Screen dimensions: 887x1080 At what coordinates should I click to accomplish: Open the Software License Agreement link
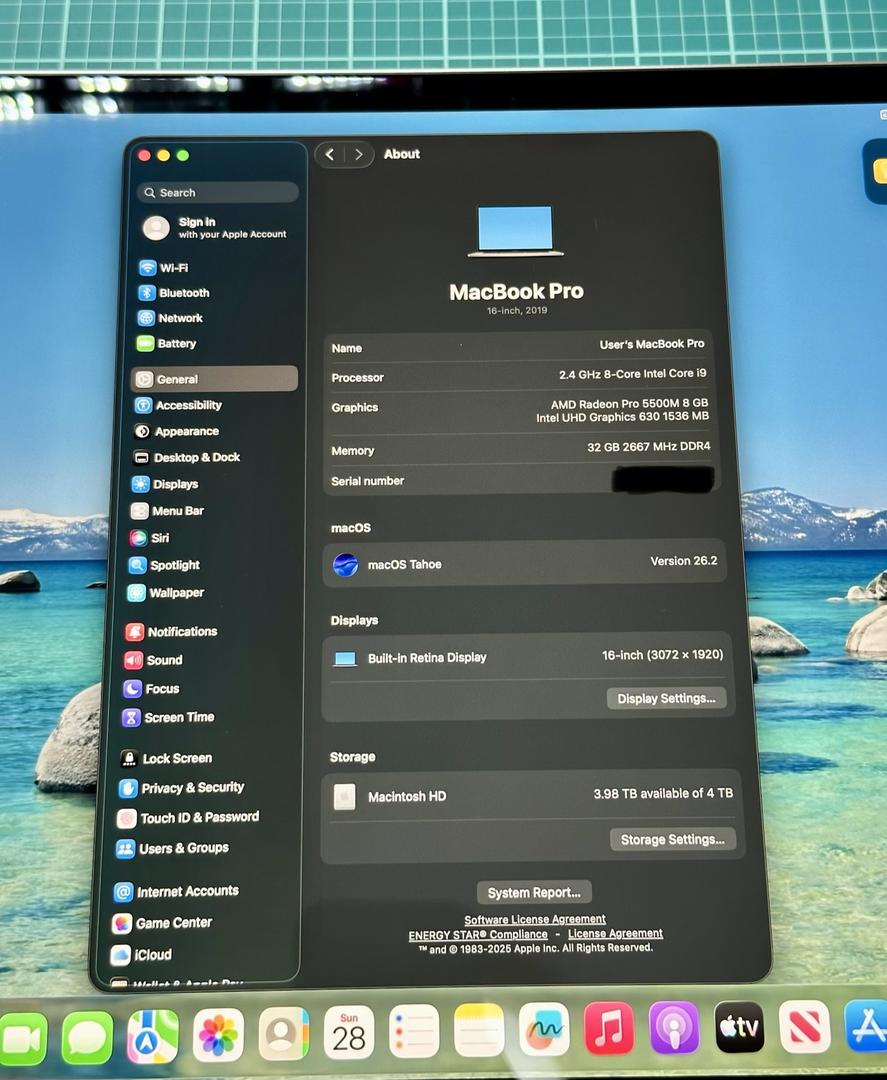click(x=534, y=920)
